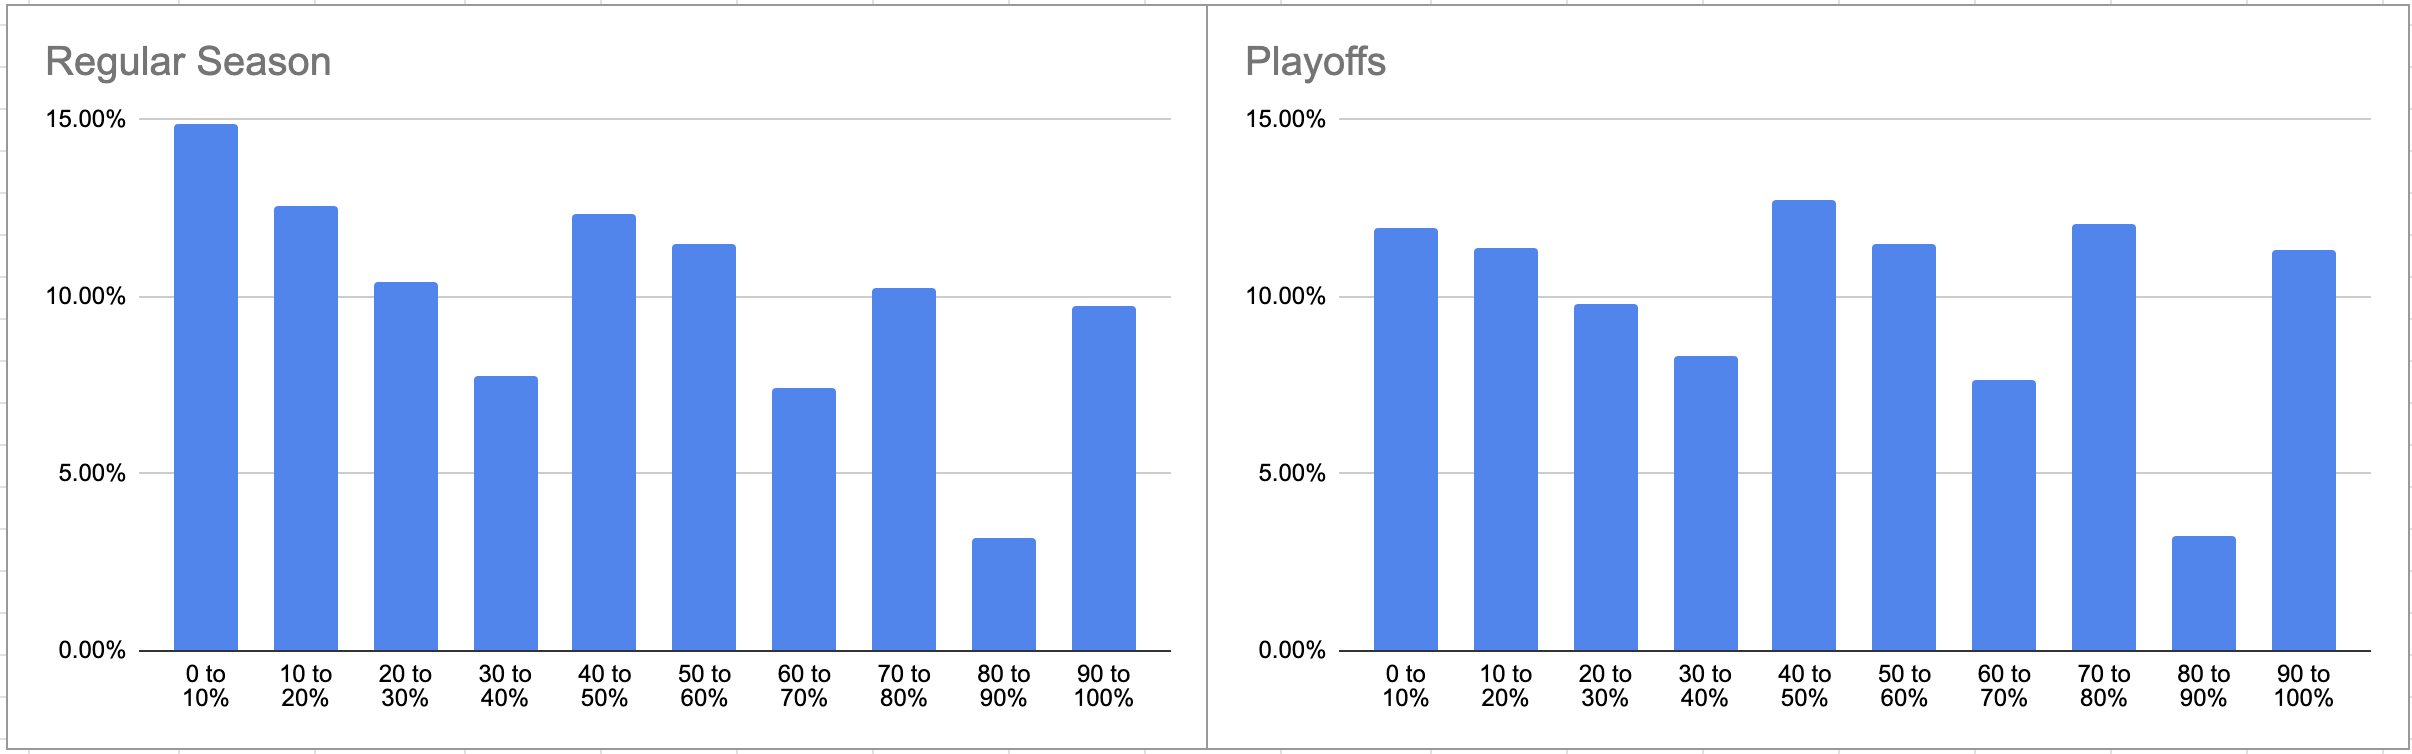Click the "50 to 60%" label under Regular Season
The image size is (2412, 754).
(x=704, y=686)
